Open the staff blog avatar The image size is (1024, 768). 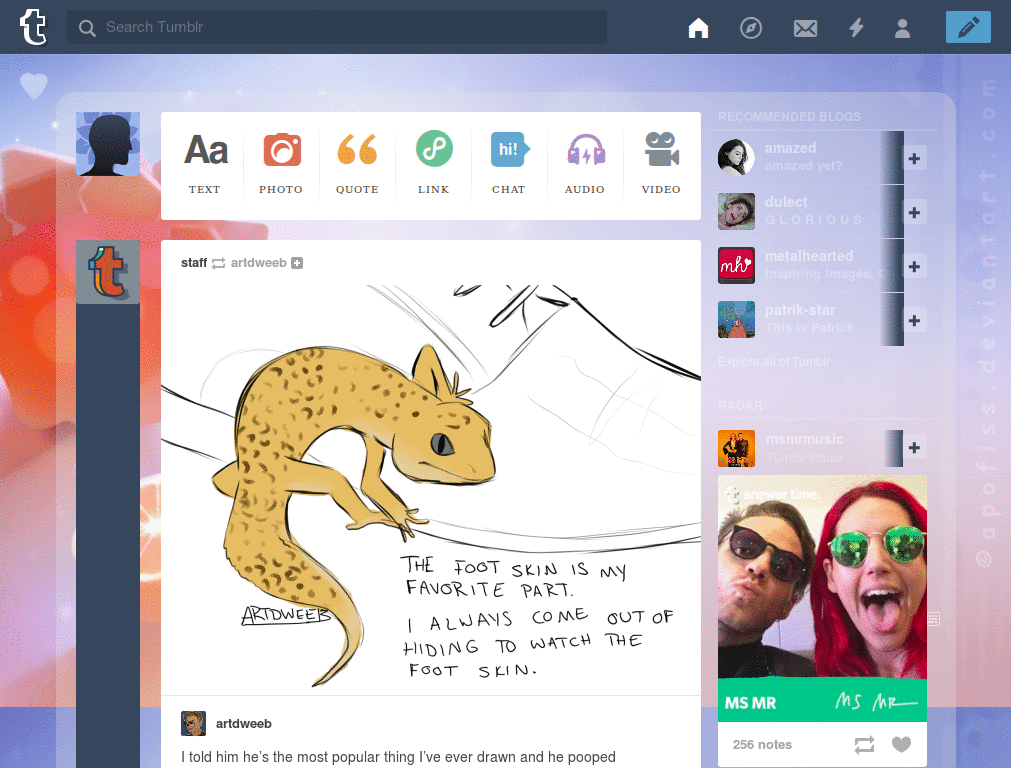tap(108, 272)
